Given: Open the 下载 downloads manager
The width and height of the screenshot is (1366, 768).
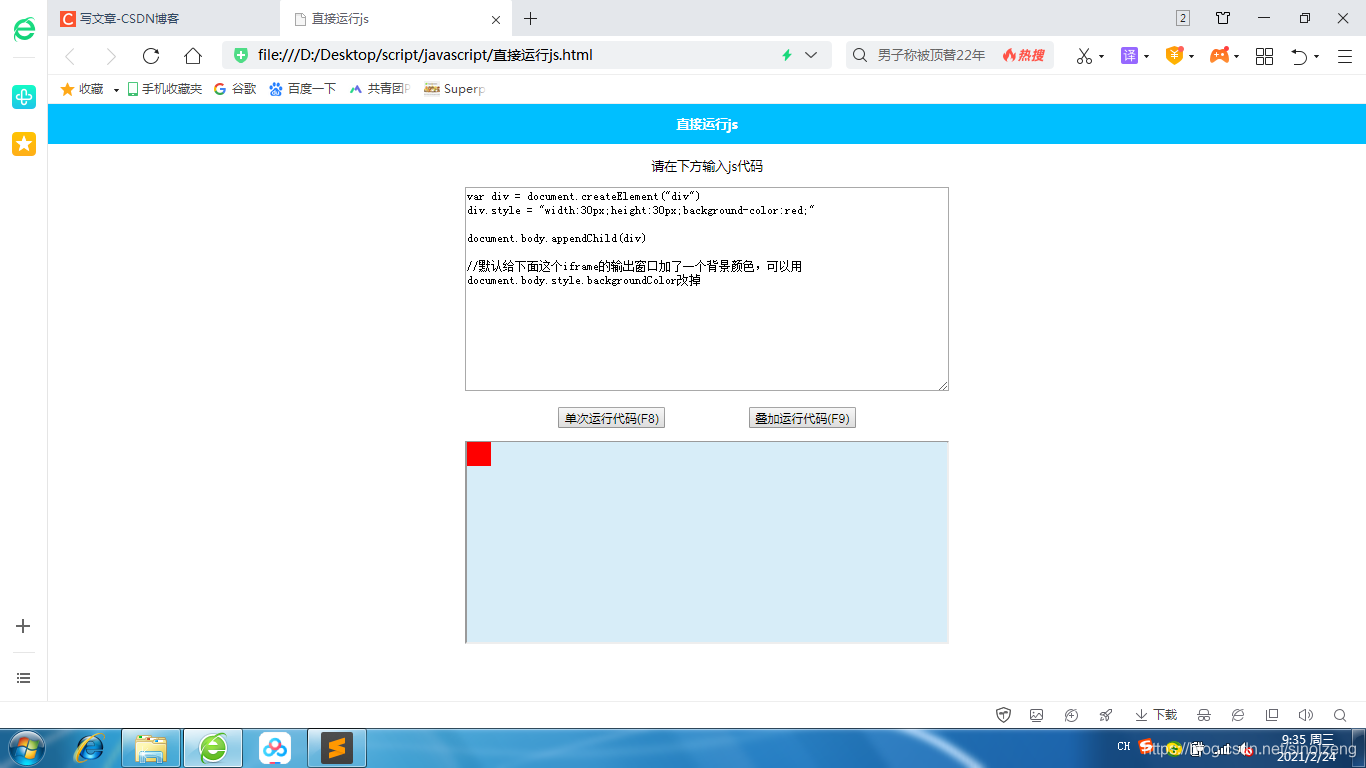Looking at the screenshot, I should point(1156,715).
